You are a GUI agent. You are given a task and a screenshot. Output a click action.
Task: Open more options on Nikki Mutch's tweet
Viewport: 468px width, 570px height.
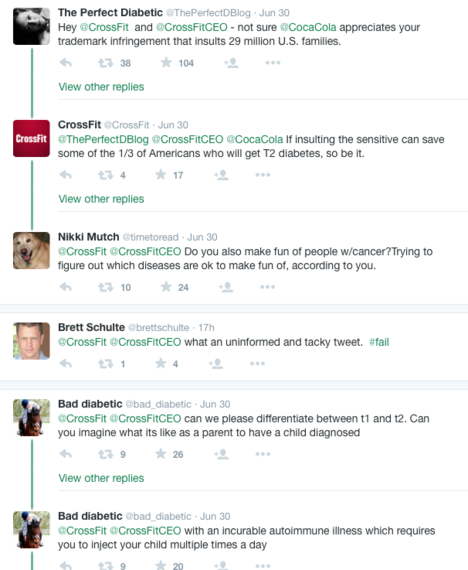click(268, 287)
